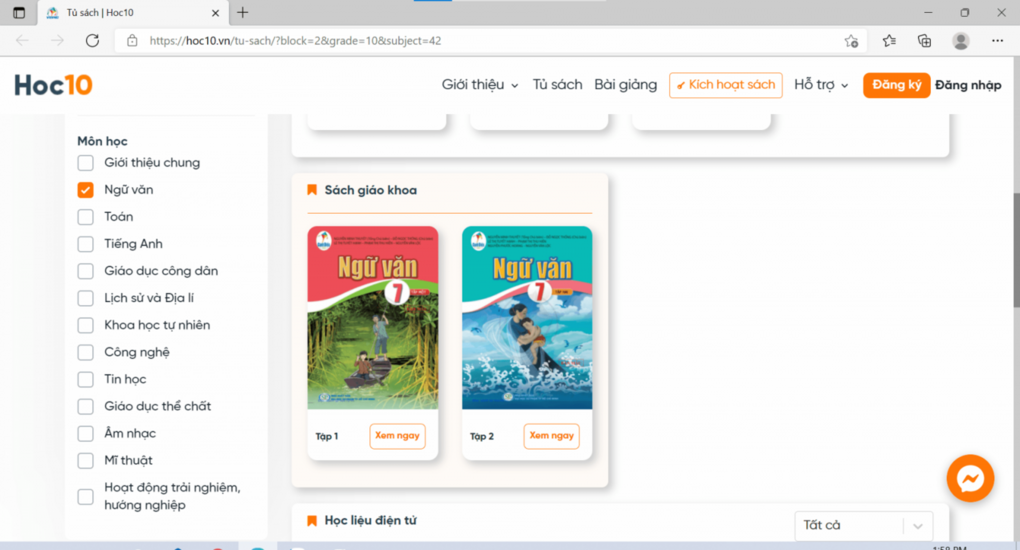Tick the Khoa học tự nhiên checkbox
Viewport: 1020px width, 550px height.
click(85, 325)
